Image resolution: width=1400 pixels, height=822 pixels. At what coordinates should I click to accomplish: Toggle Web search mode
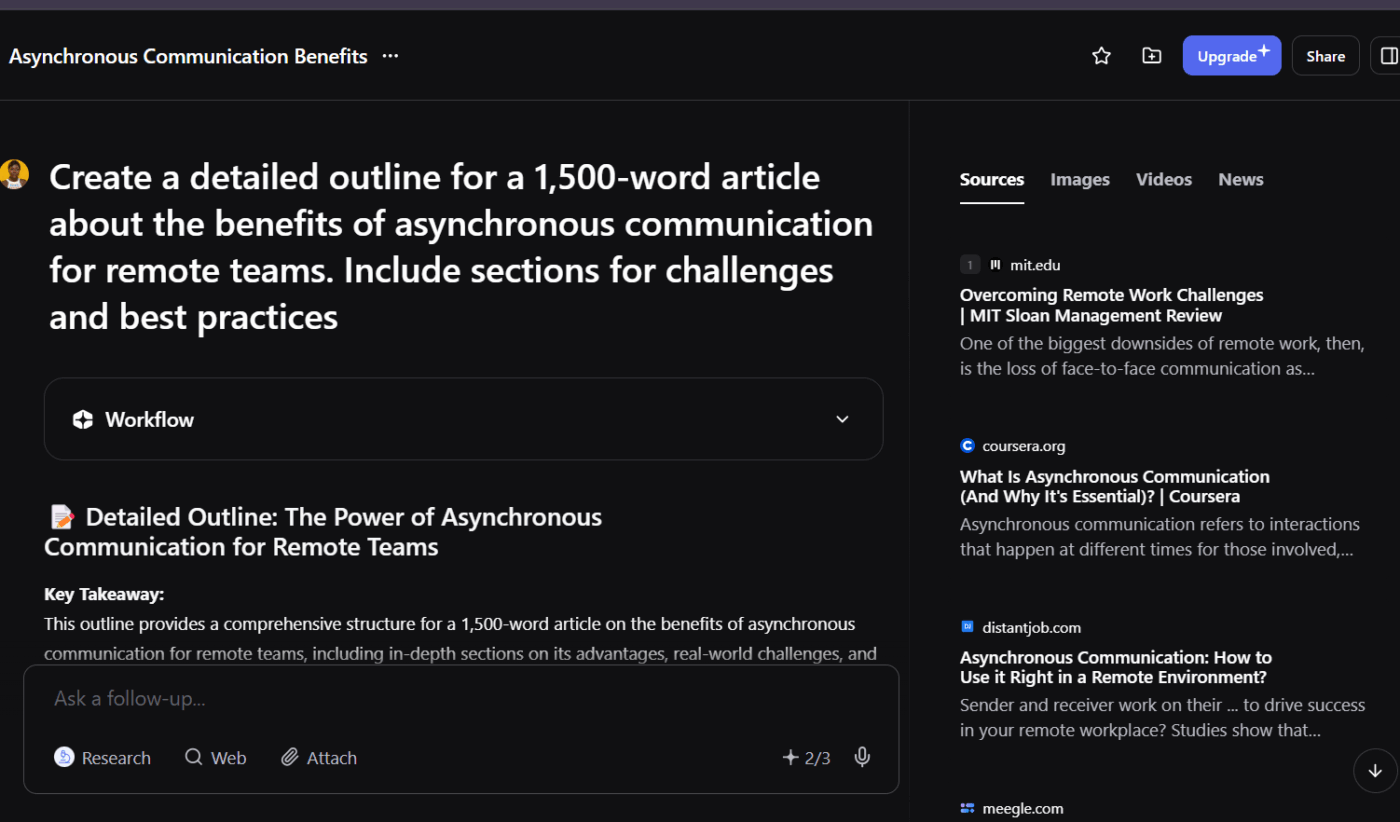pyautogui.click(x=215, y=757)
